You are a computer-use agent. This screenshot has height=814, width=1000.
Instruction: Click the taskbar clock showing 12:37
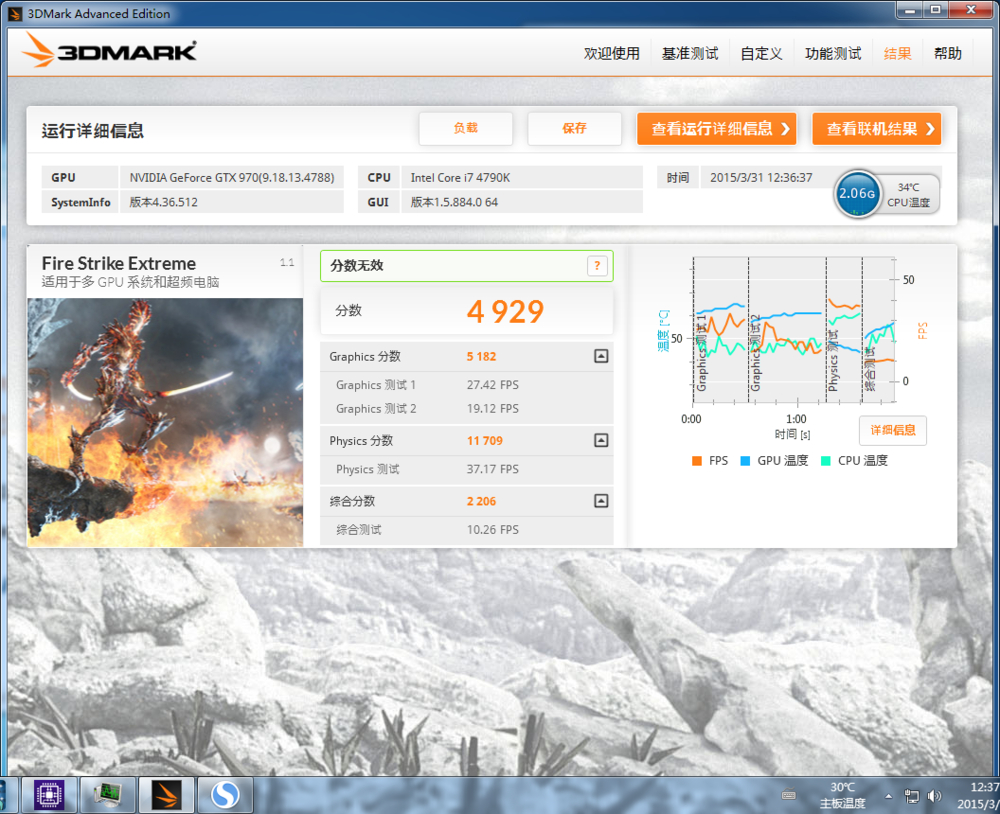[x=978, y=795]
